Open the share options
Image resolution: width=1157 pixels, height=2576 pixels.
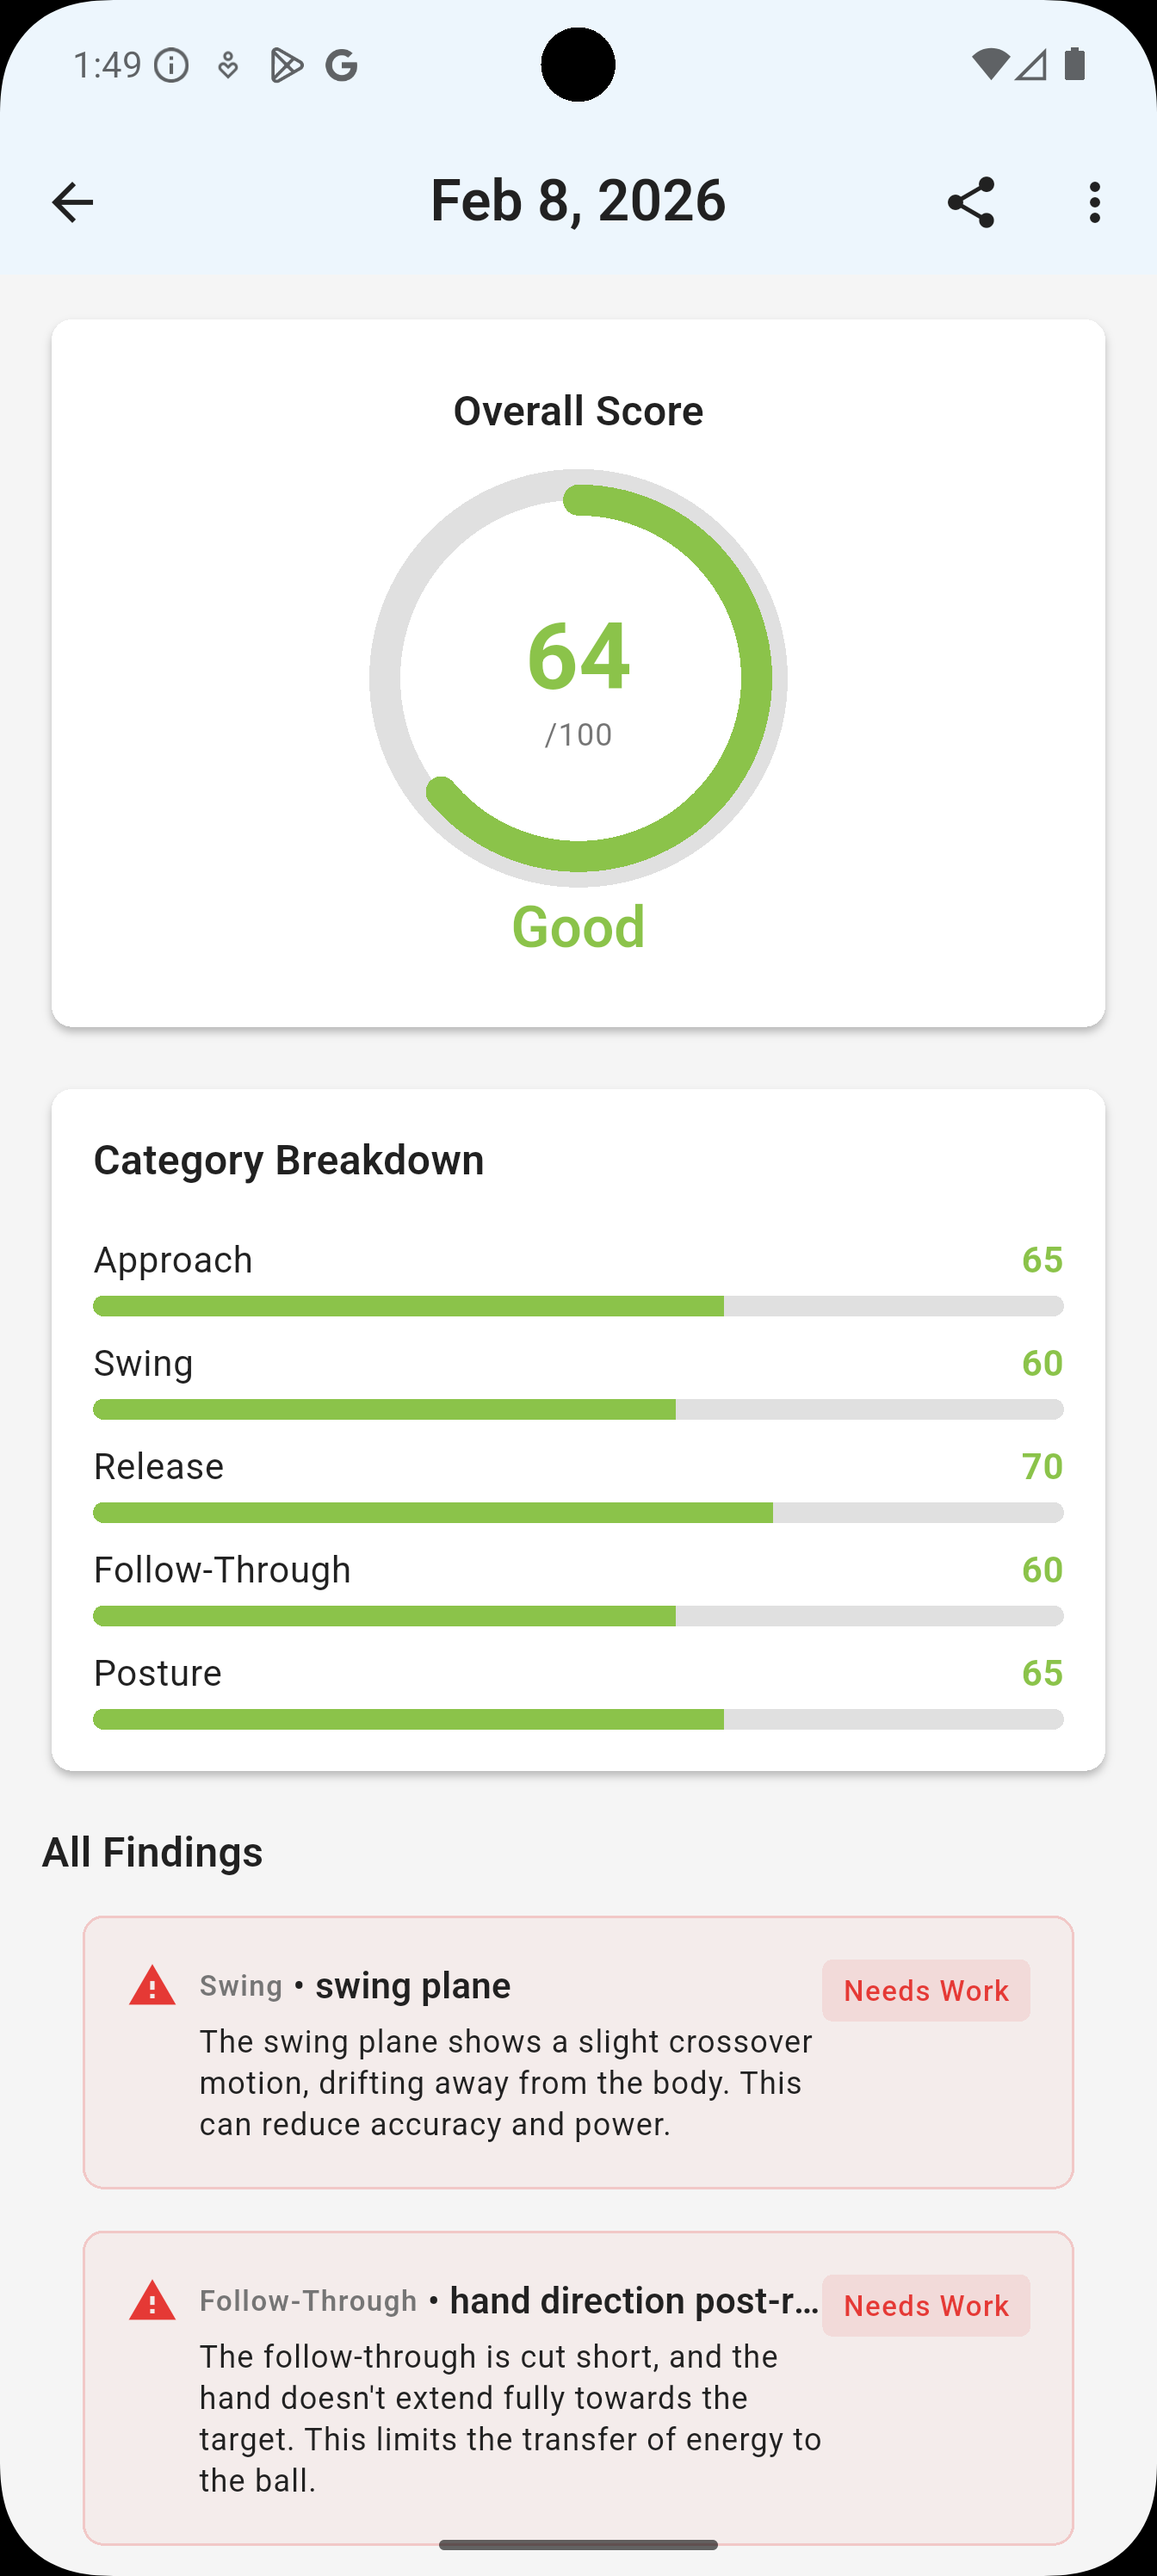[969, 202]
